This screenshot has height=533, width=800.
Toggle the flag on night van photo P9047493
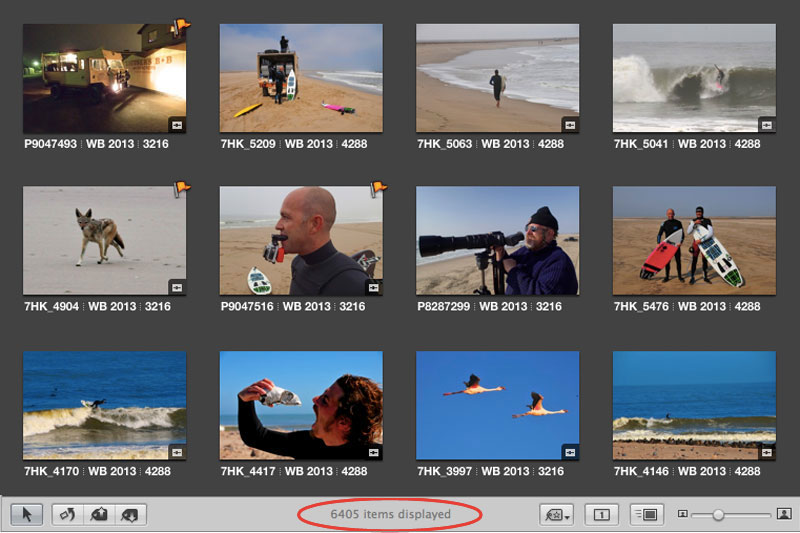(181, 25)
